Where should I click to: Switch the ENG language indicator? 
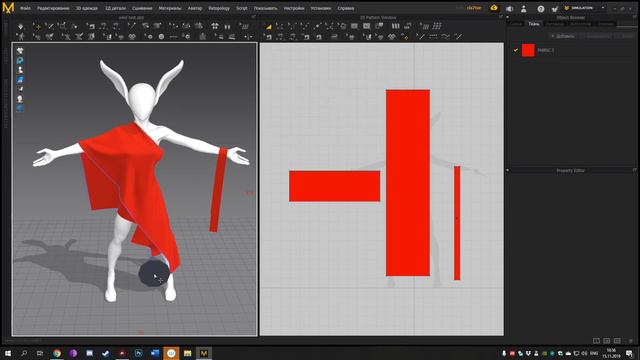tap(594, 353)
